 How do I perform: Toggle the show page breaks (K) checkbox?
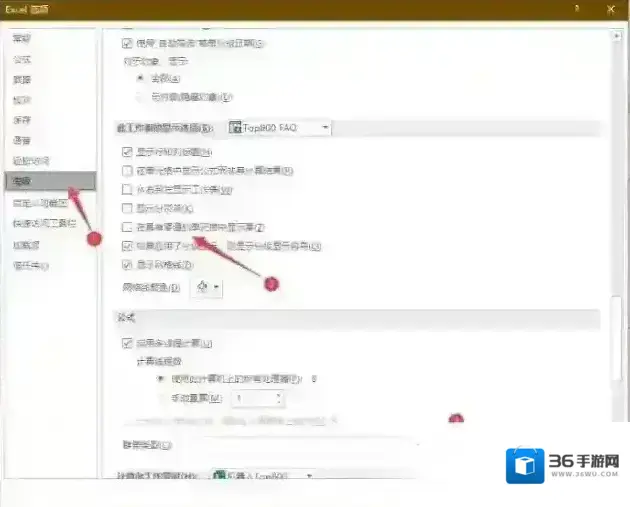pos(127,208)
